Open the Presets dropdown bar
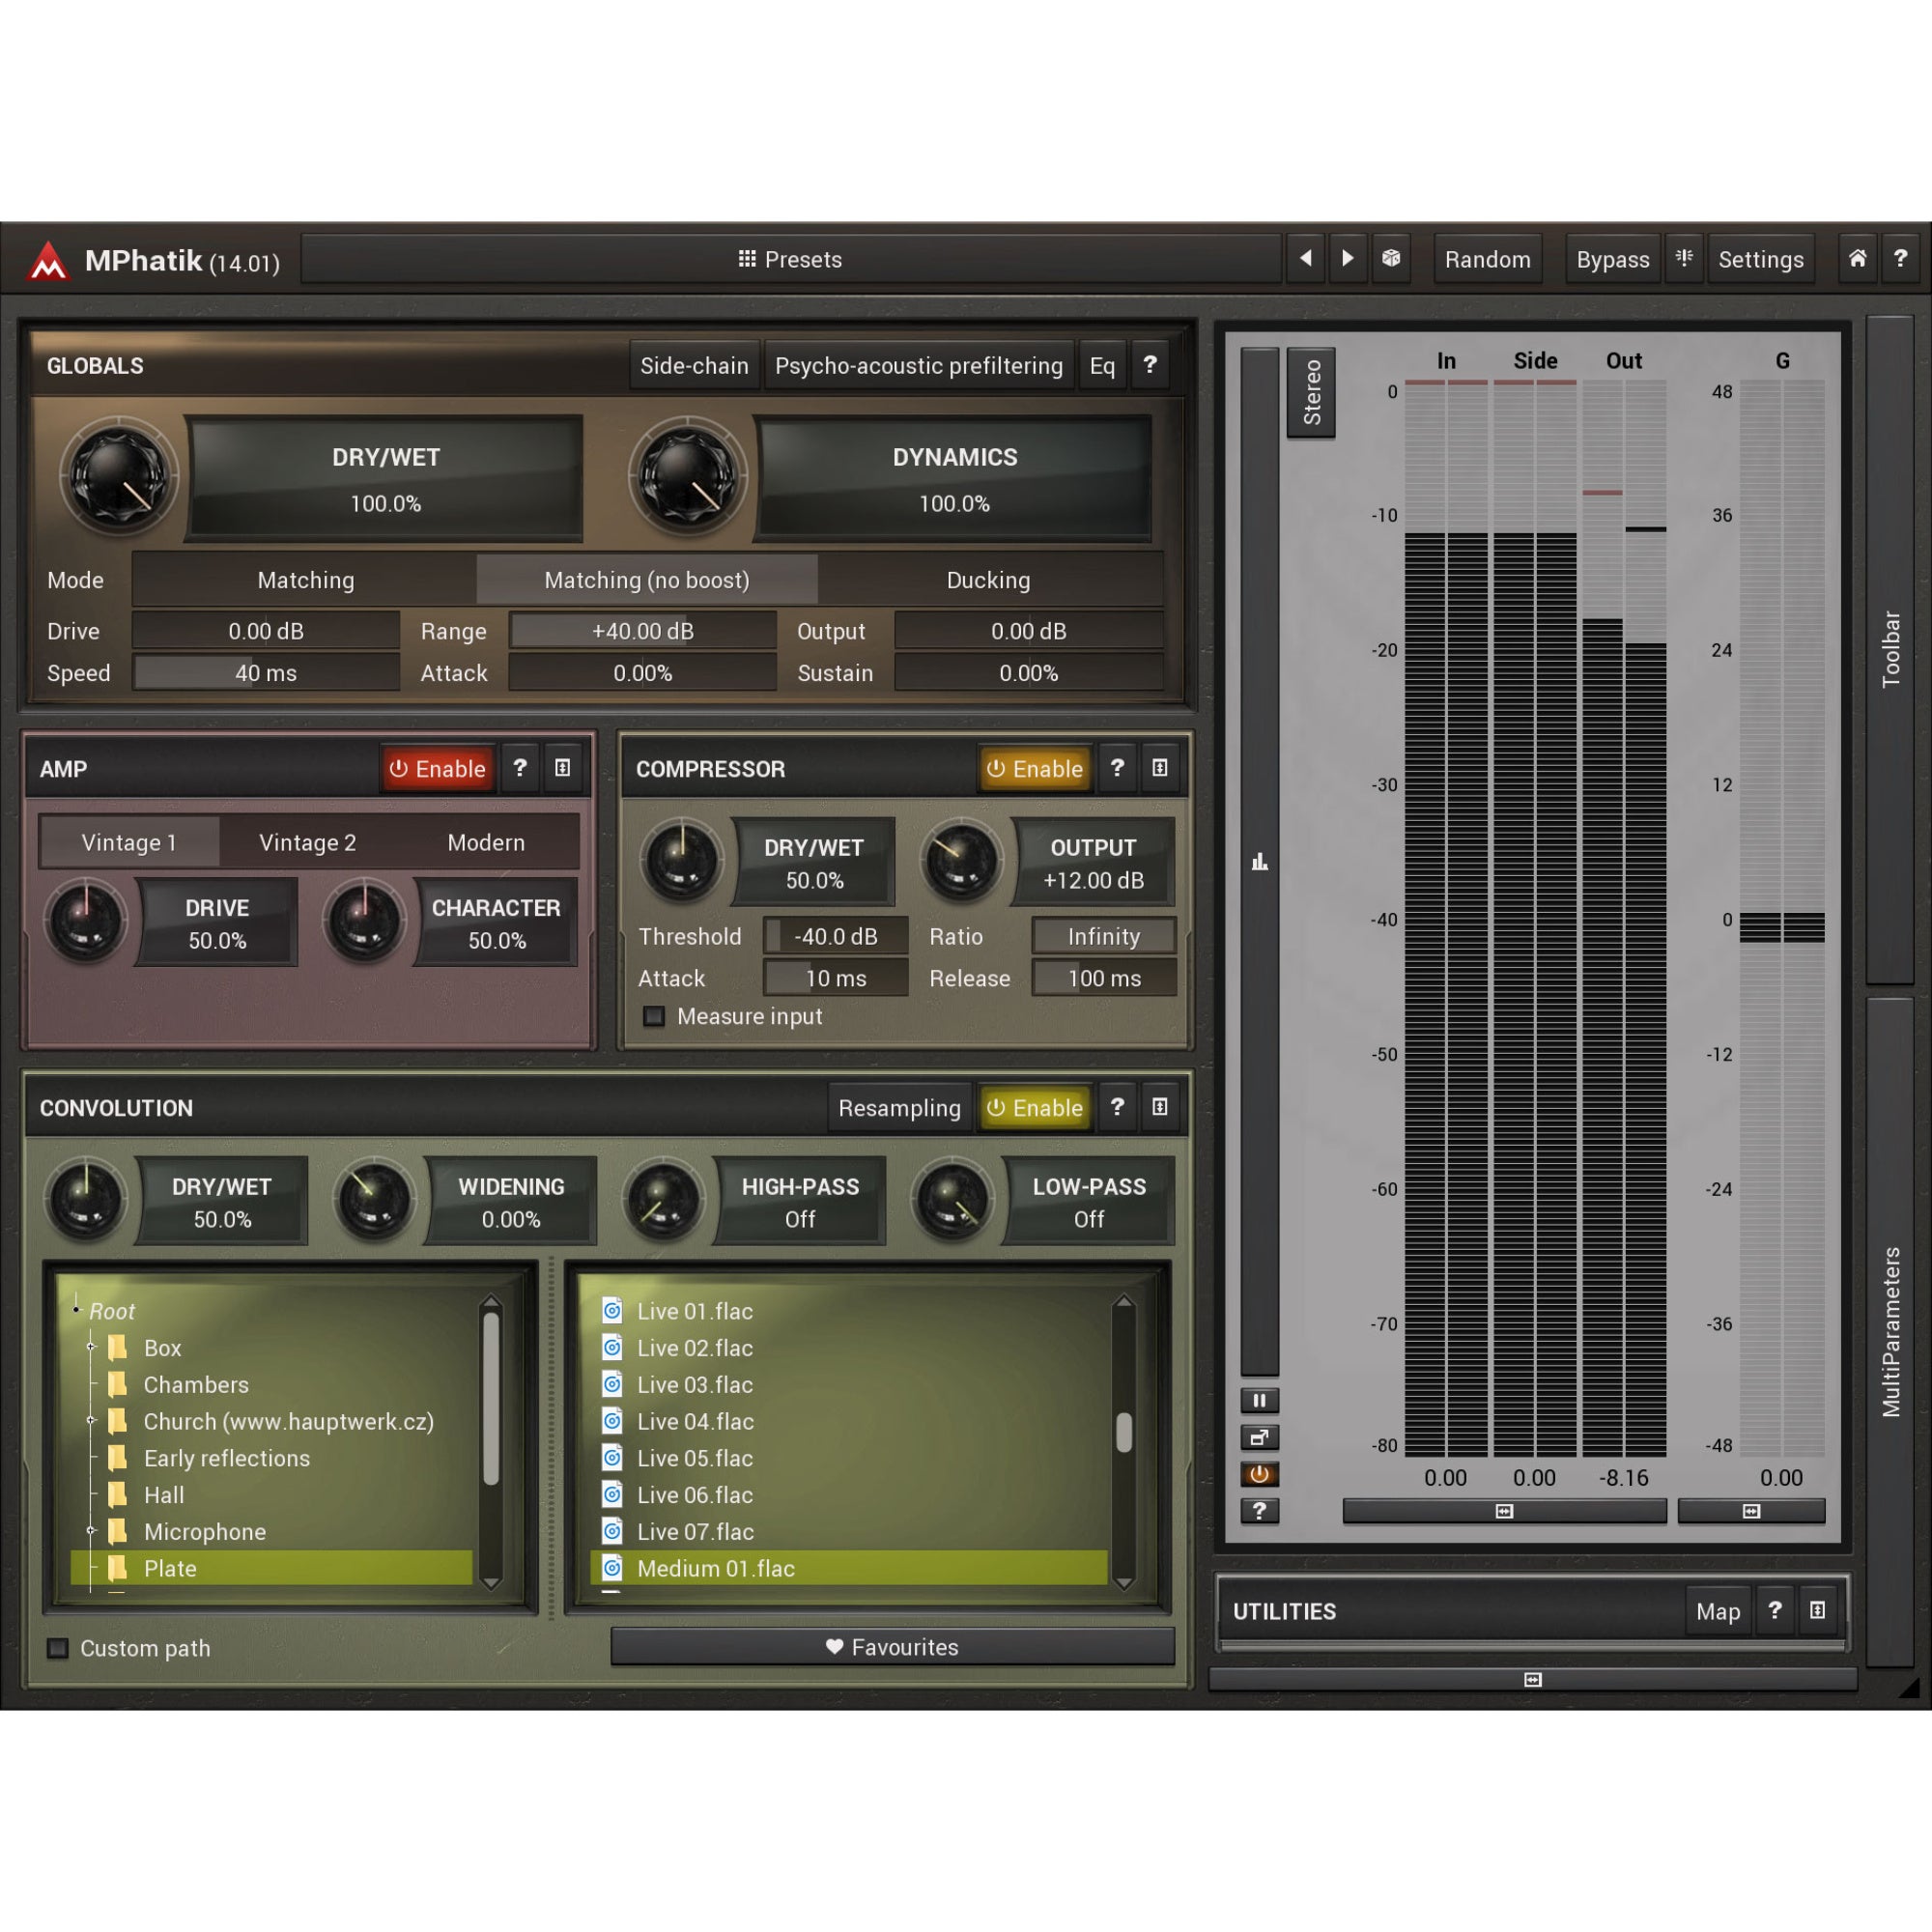 [x=790, y=259]
